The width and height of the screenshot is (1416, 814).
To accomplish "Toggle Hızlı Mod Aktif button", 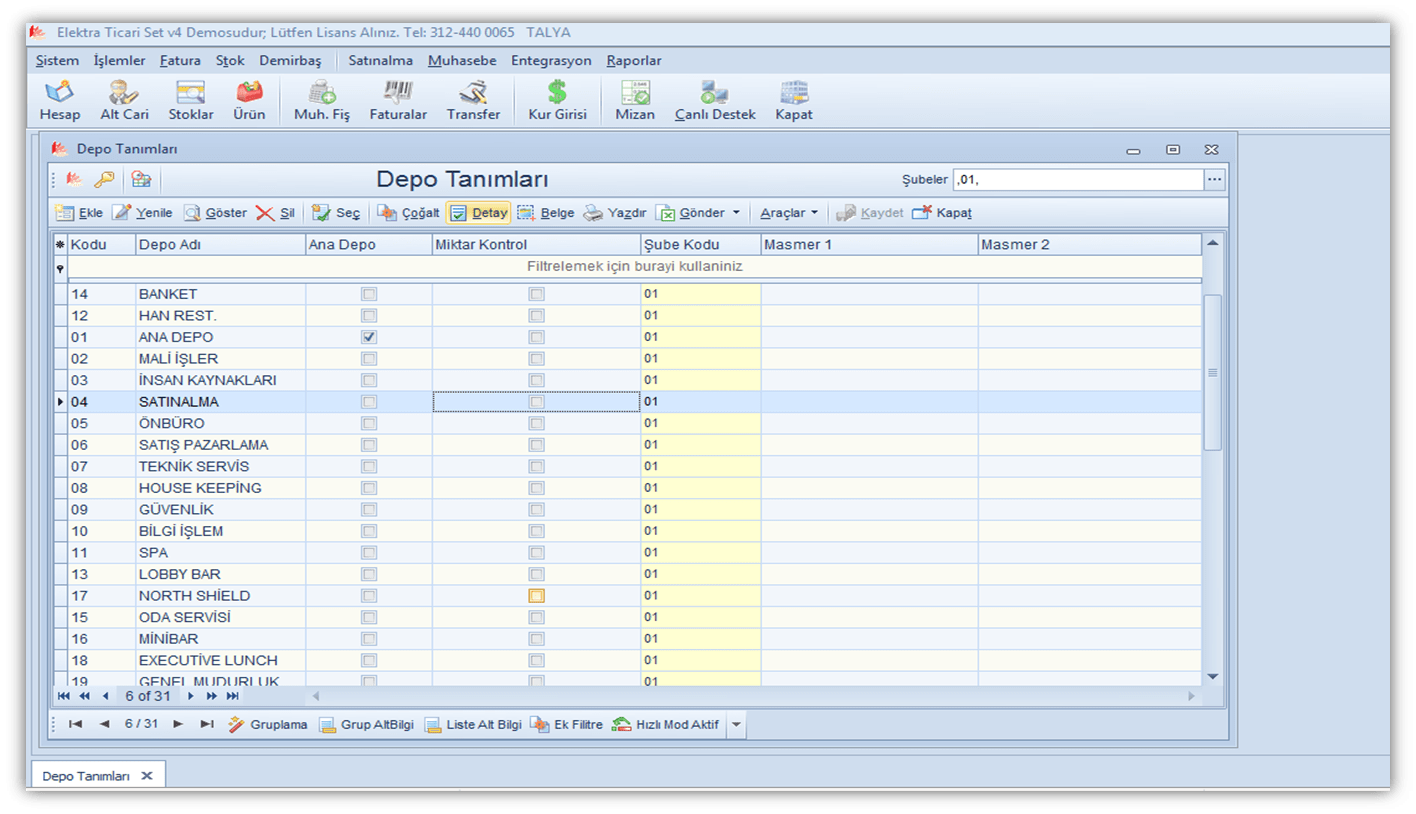I will [x=667, y=725].
